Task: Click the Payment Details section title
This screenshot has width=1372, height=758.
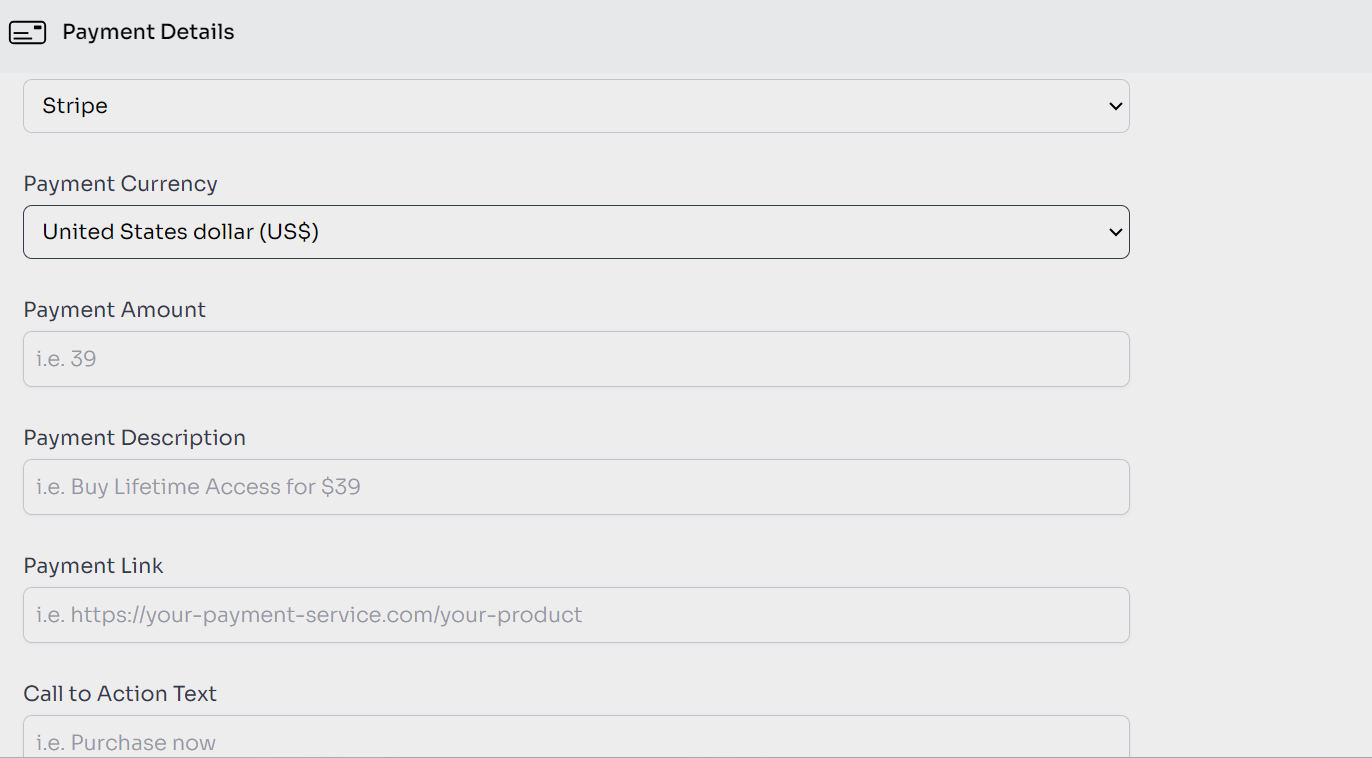Action: (x=148, y=32)
